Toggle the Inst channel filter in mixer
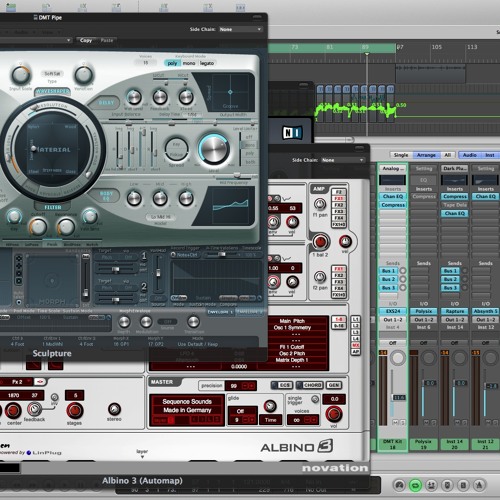 click(x=490, y=155)
